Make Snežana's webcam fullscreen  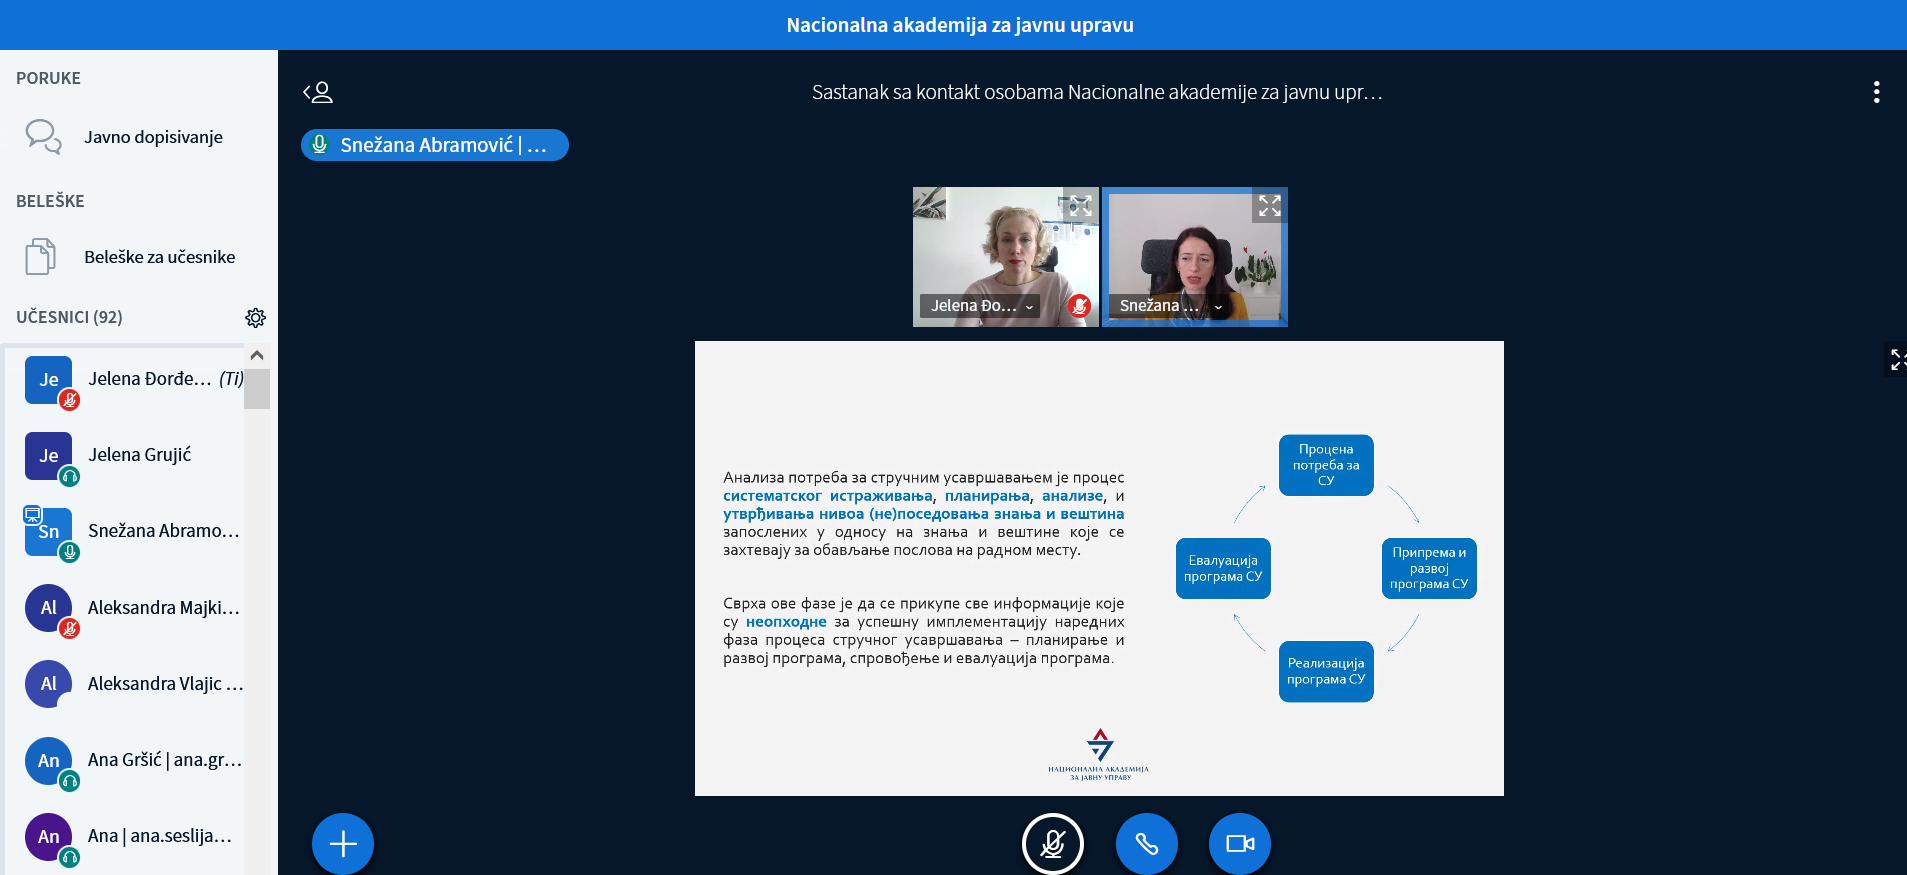point(1269,207)
